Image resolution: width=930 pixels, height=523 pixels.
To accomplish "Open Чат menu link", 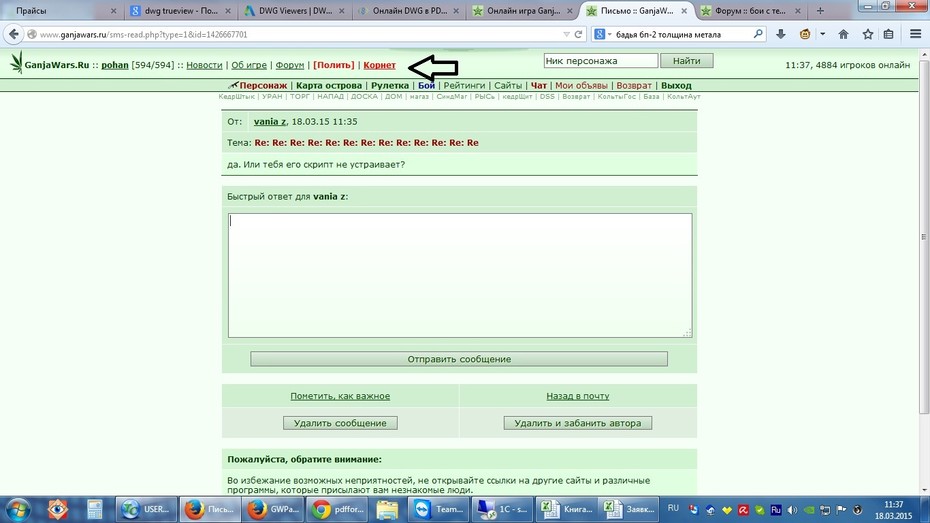I will 539,85.
